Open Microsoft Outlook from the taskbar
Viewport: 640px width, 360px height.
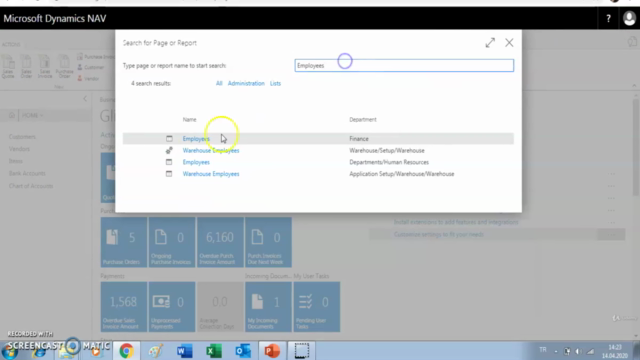(243, 351)
